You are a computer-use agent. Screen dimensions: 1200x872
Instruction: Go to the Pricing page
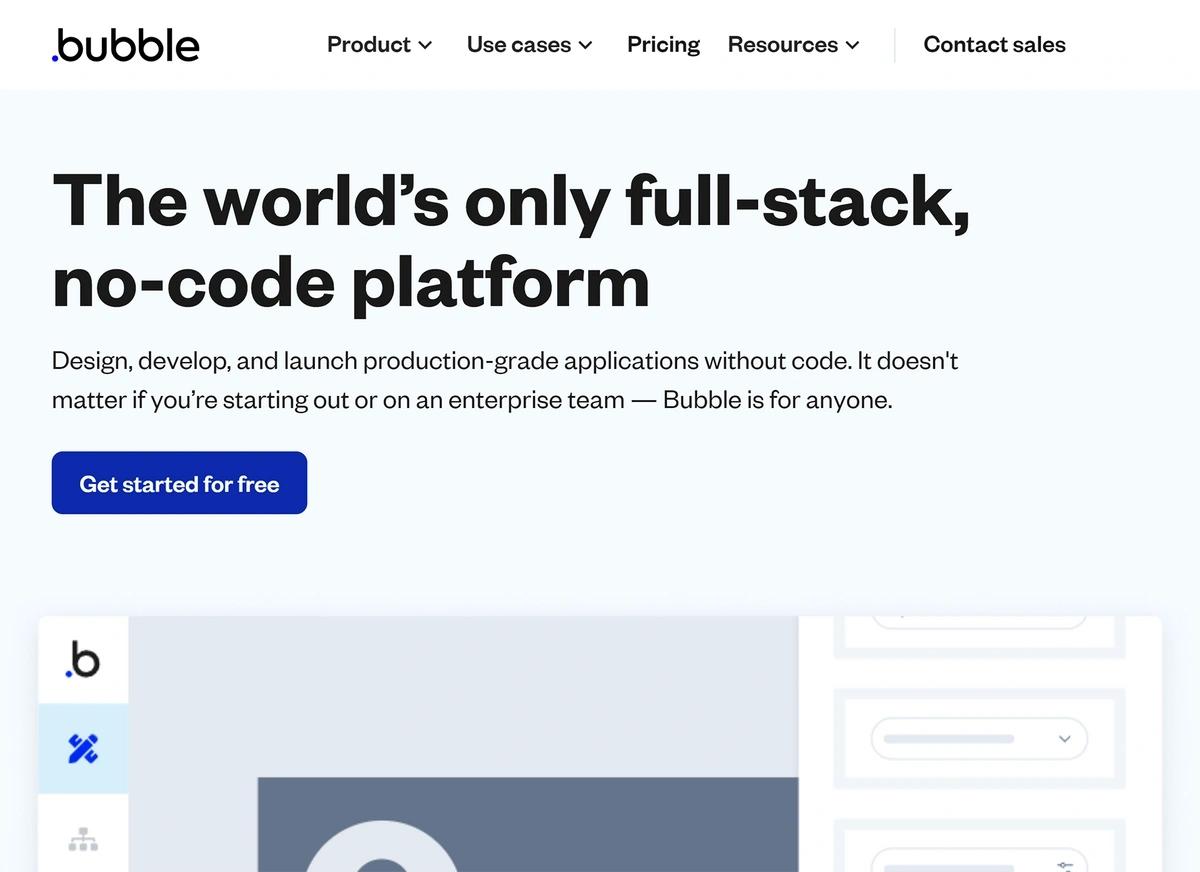[x=663, y=45]
